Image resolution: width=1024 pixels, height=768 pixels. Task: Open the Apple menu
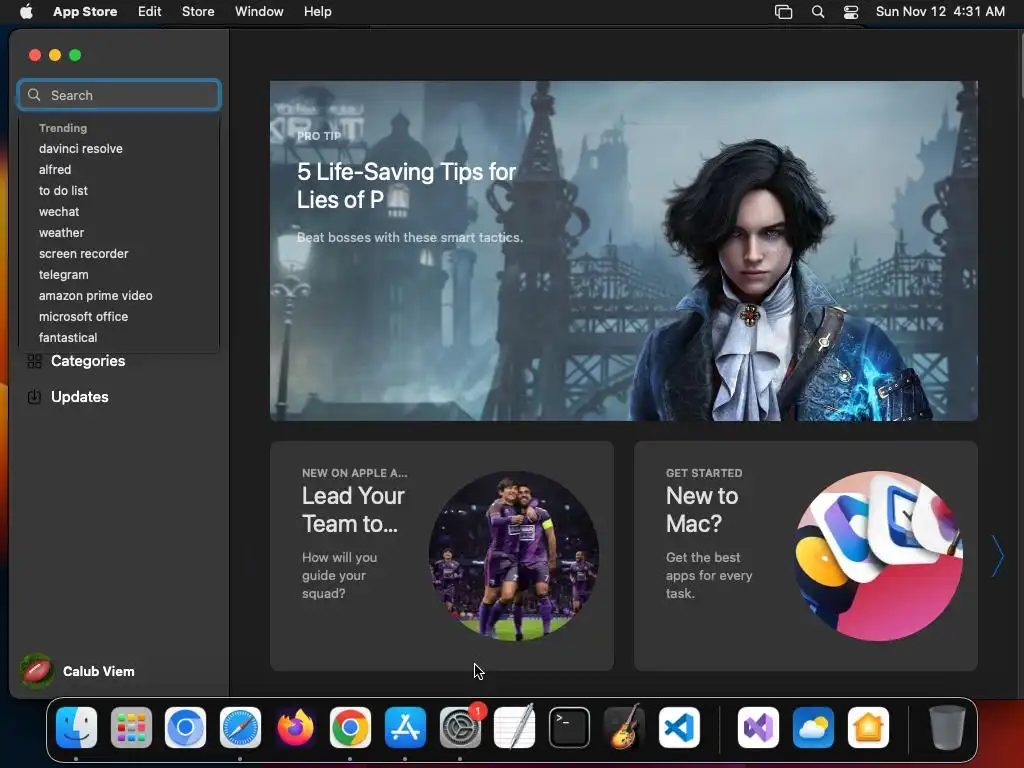[26, 12]
